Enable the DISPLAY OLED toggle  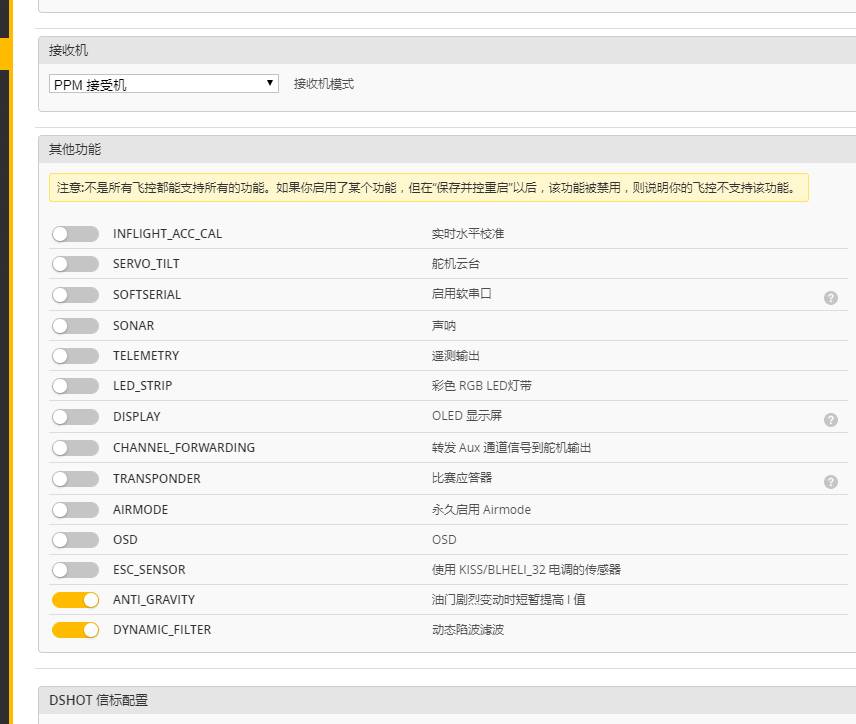click(x=75, y=417)
